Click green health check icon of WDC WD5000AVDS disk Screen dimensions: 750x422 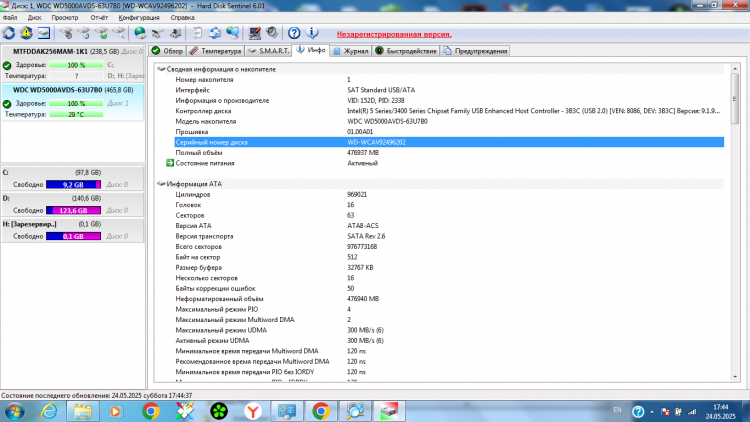[x=7, y=104]
